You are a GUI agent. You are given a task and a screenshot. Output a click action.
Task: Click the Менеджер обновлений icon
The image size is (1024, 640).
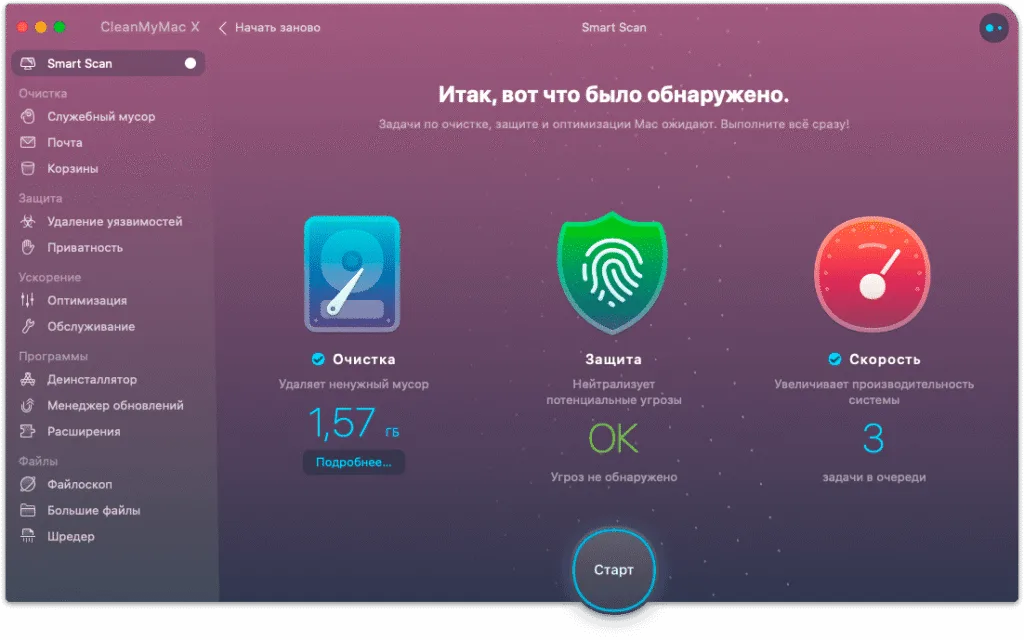tap(27, 406)
